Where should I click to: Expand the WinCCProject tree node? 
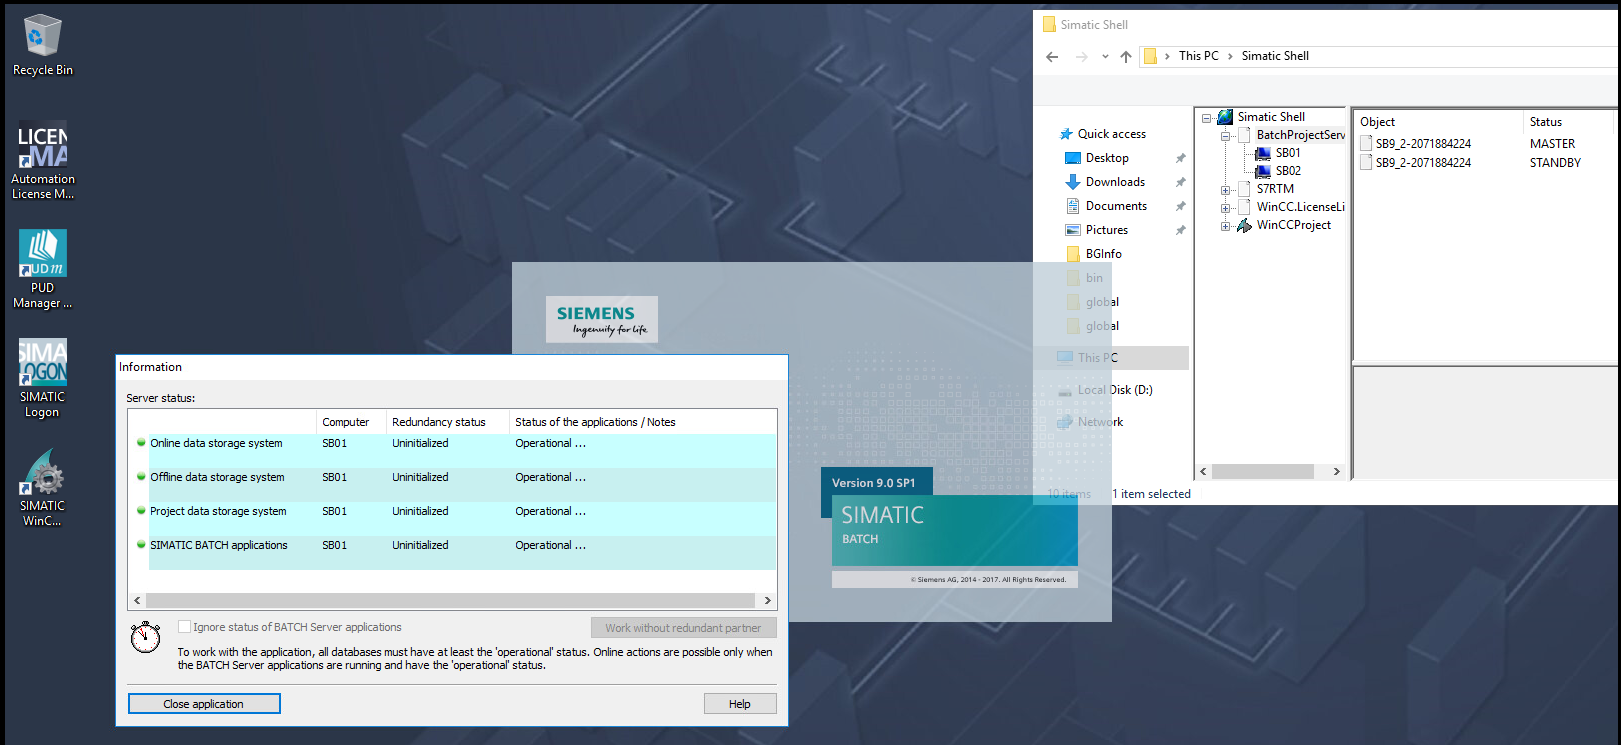tap(1225, 225)
